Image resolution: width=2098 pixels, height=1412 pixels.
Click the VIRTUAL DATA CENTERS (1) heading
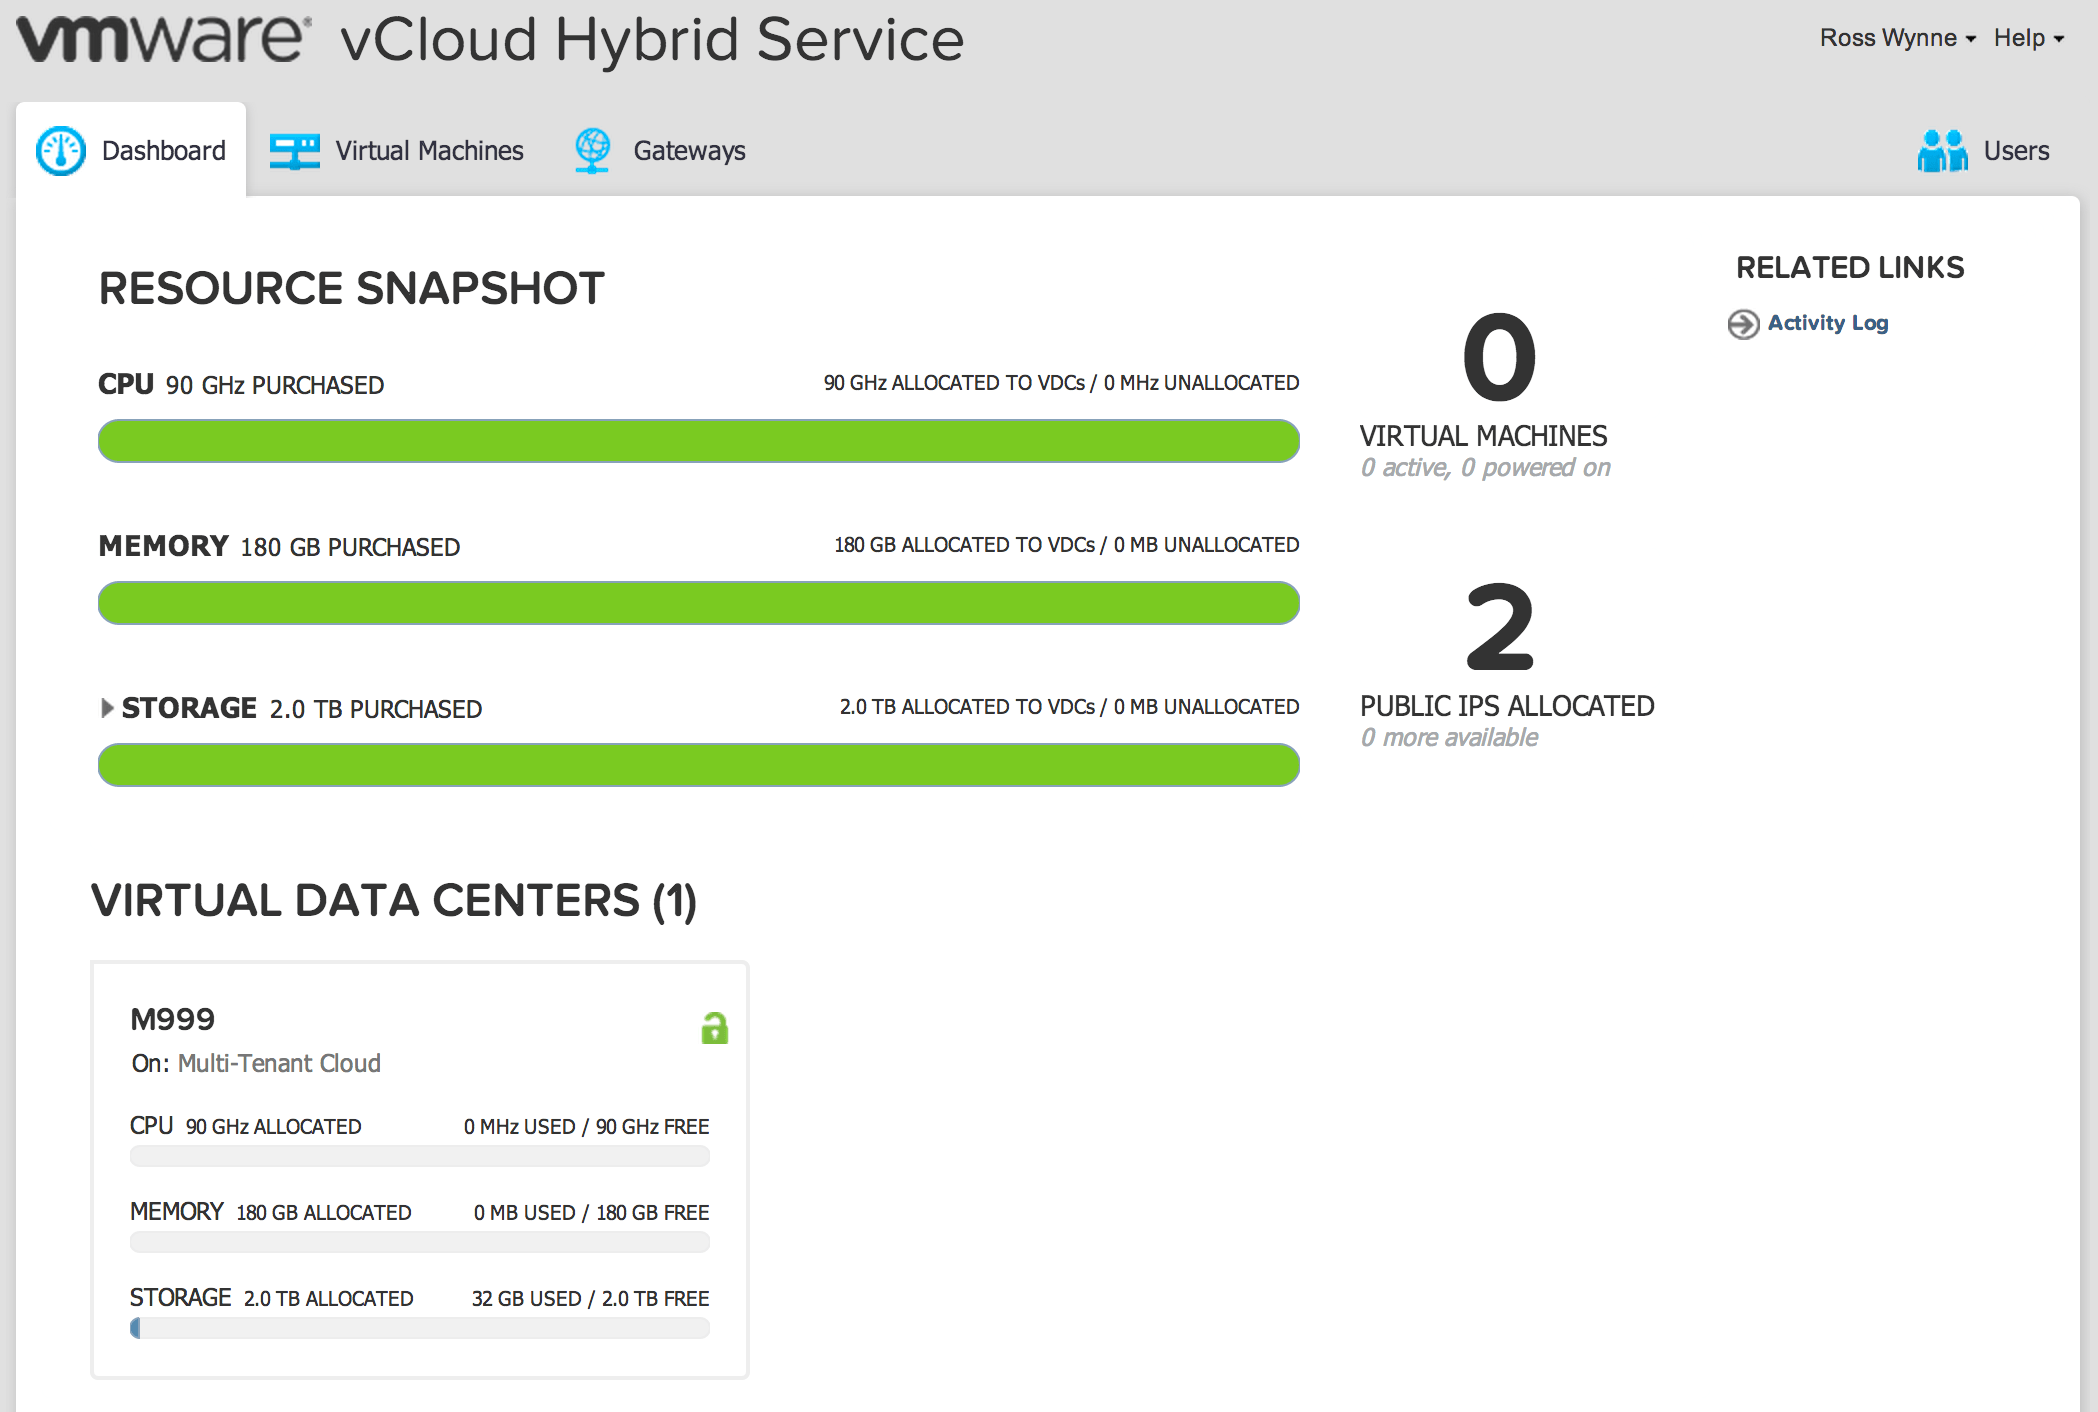click(x=394, y=900)
